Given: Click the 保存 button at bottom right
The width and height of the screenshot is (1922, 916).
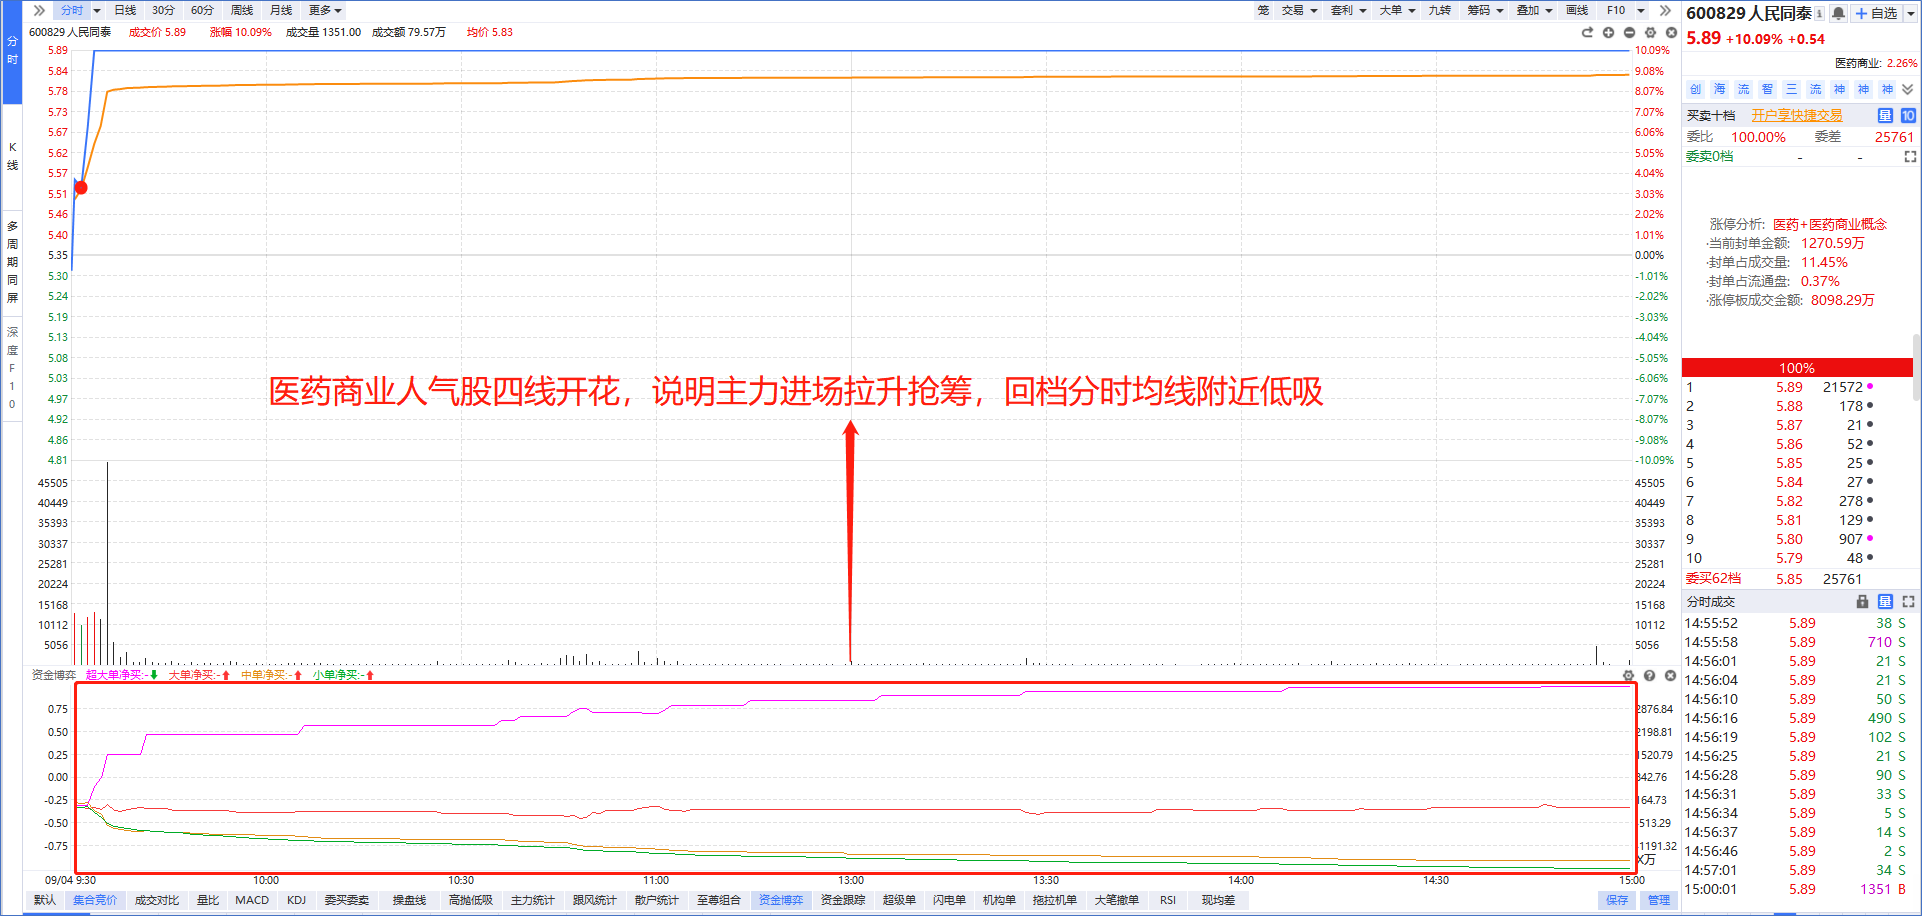Looking at the screenshot, I should 1617,900.
